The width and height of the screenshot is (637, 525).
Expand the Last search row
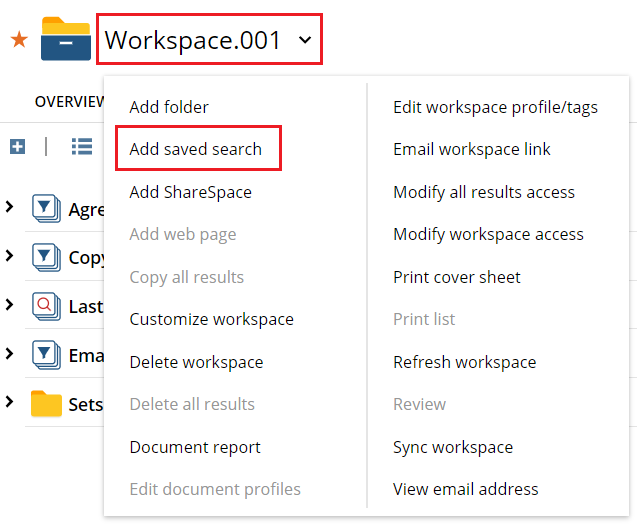click(9, 305)
